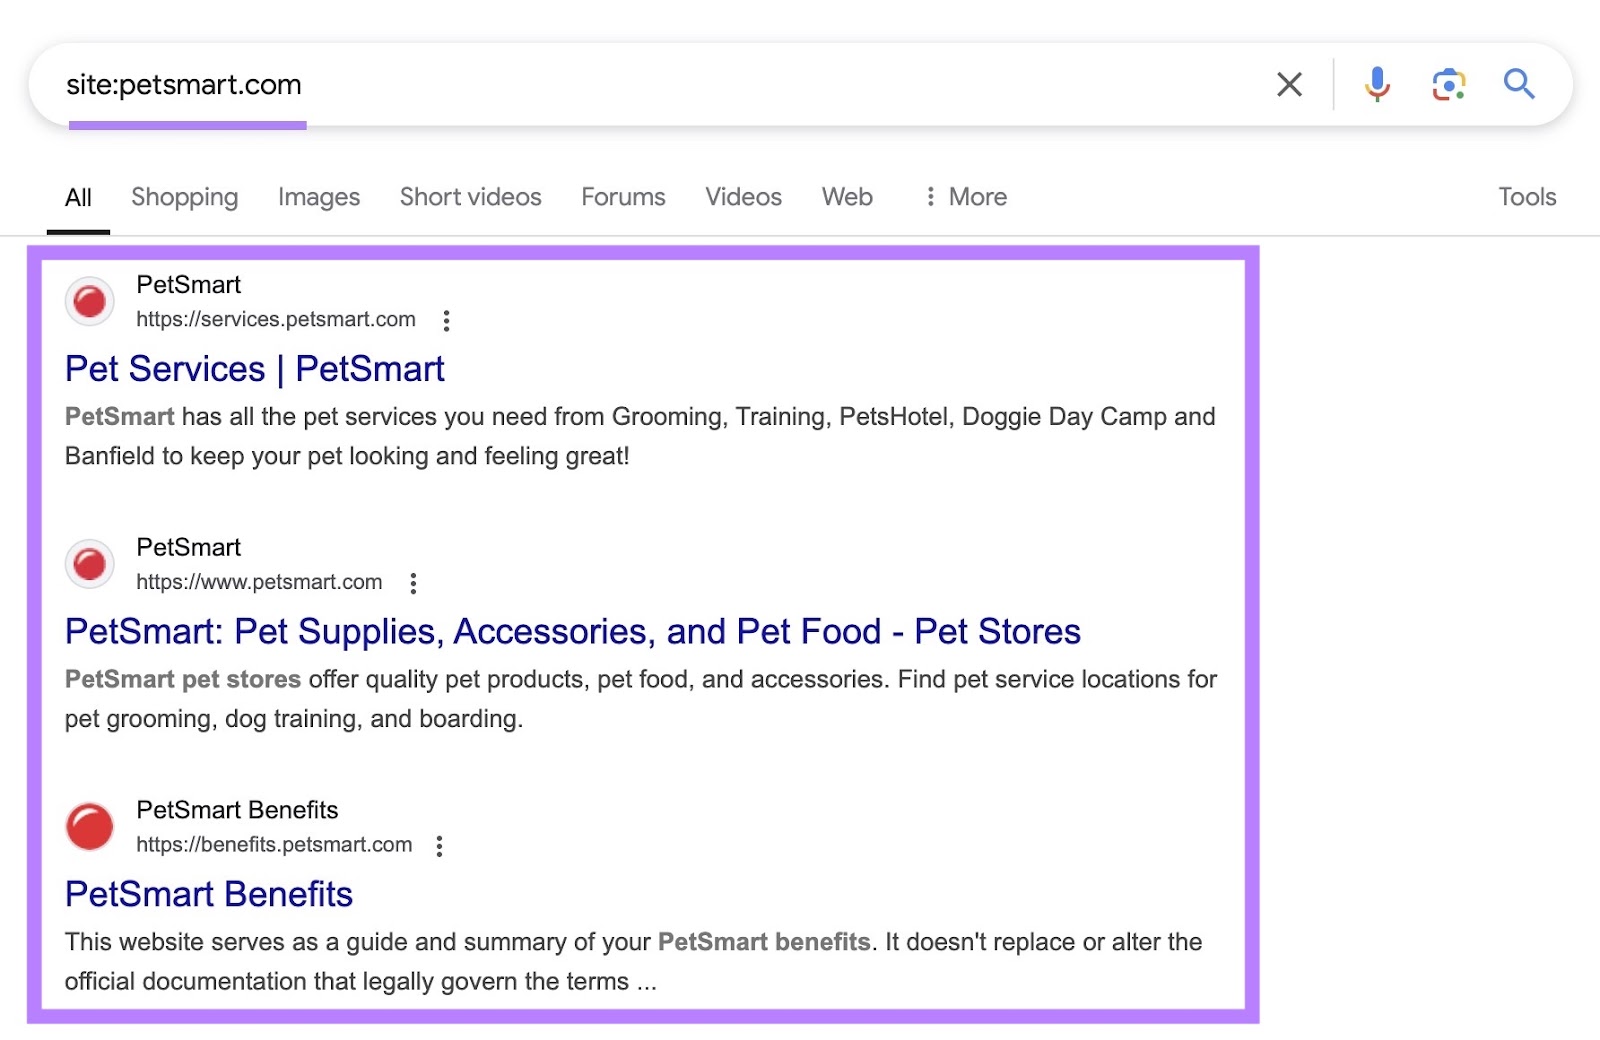Open the three-dot menu beside services.petsmart.com

(x=446, y=321)
